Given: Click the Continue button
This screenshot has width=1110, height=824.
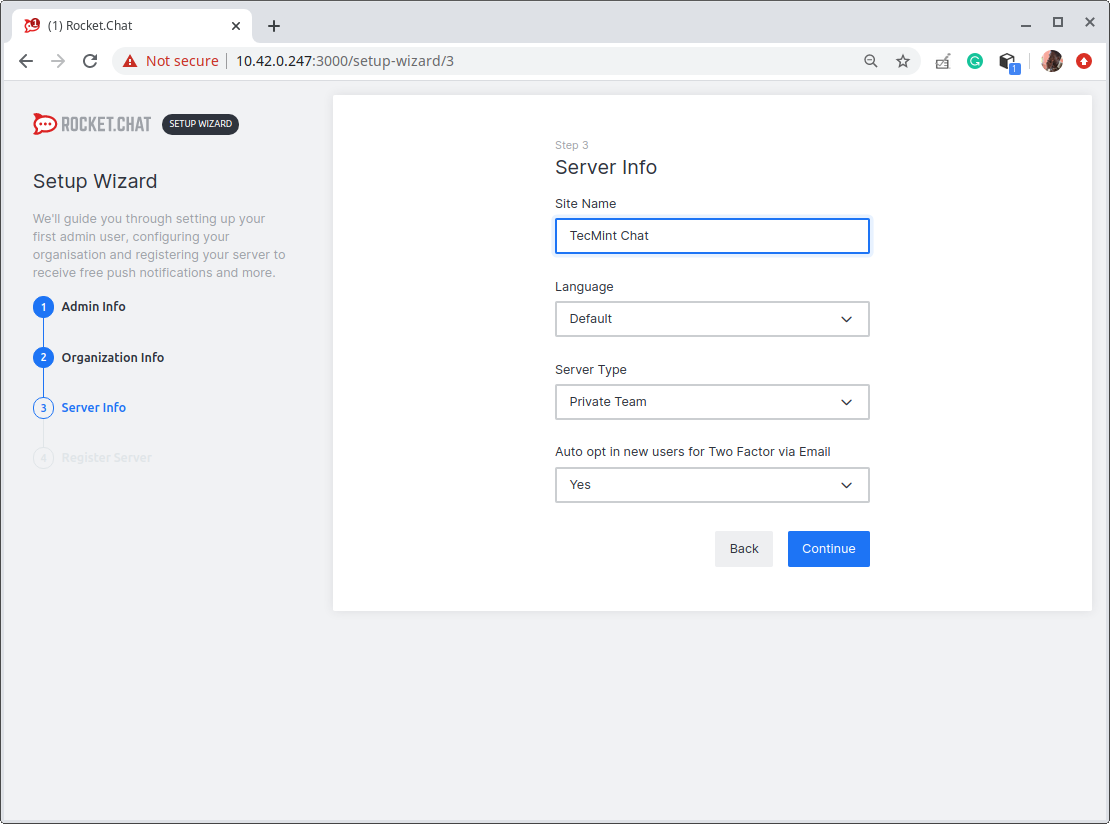Looking at the screenshot, I should (828, 549).
